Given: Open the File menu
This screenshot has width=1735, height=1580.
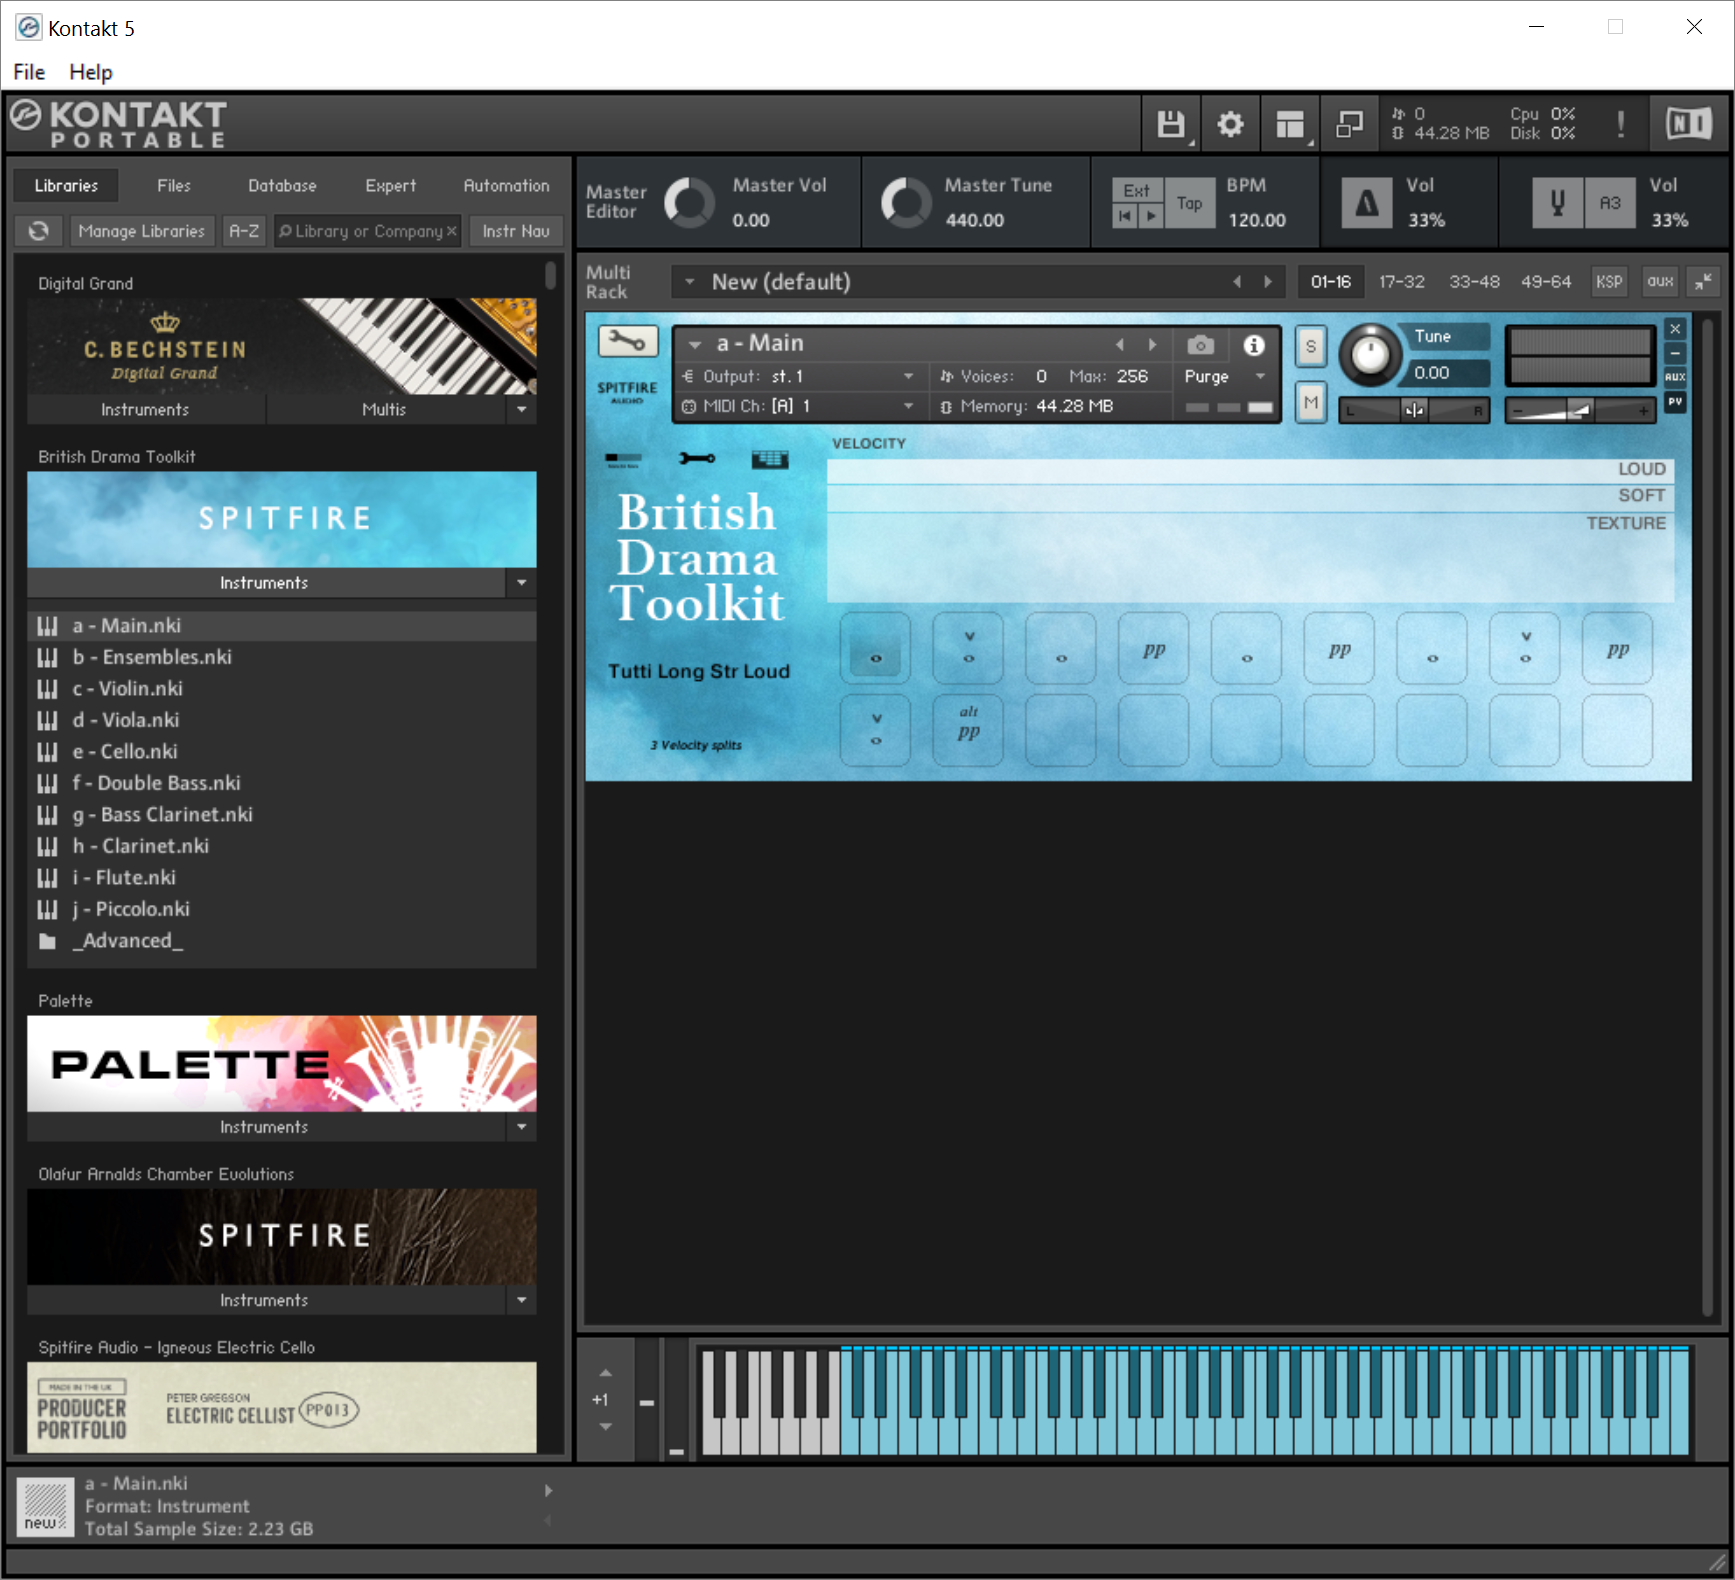Looking at the screenshot, I should click(29, 72).
